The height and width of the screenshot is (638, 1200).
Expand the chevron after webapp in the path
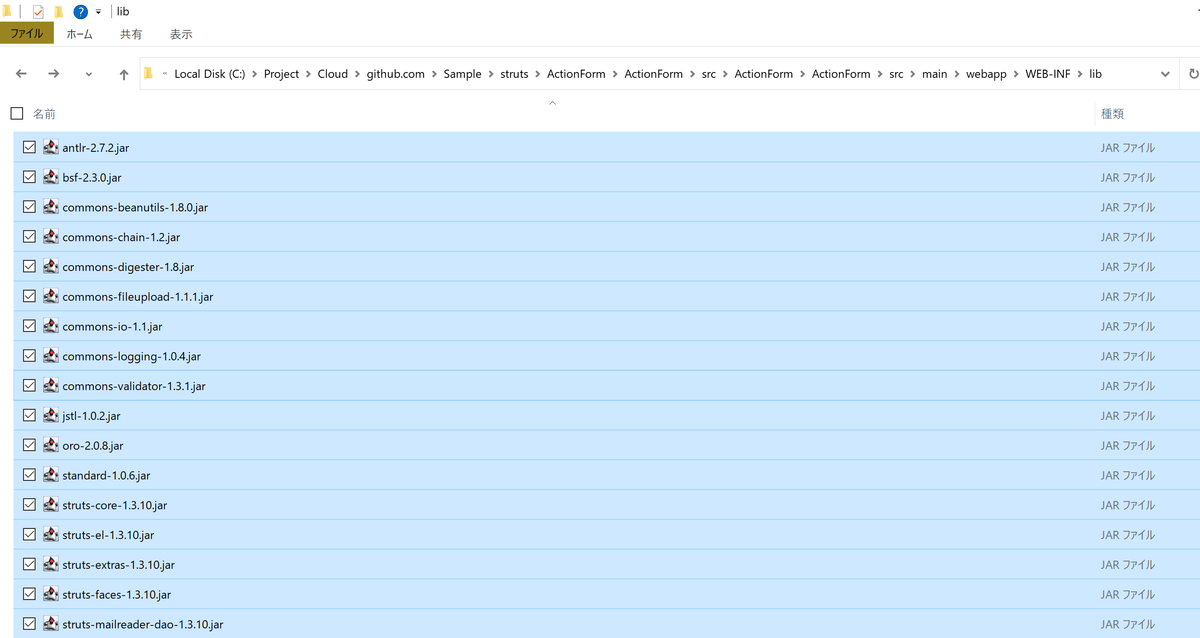[x=1015, y=74]
